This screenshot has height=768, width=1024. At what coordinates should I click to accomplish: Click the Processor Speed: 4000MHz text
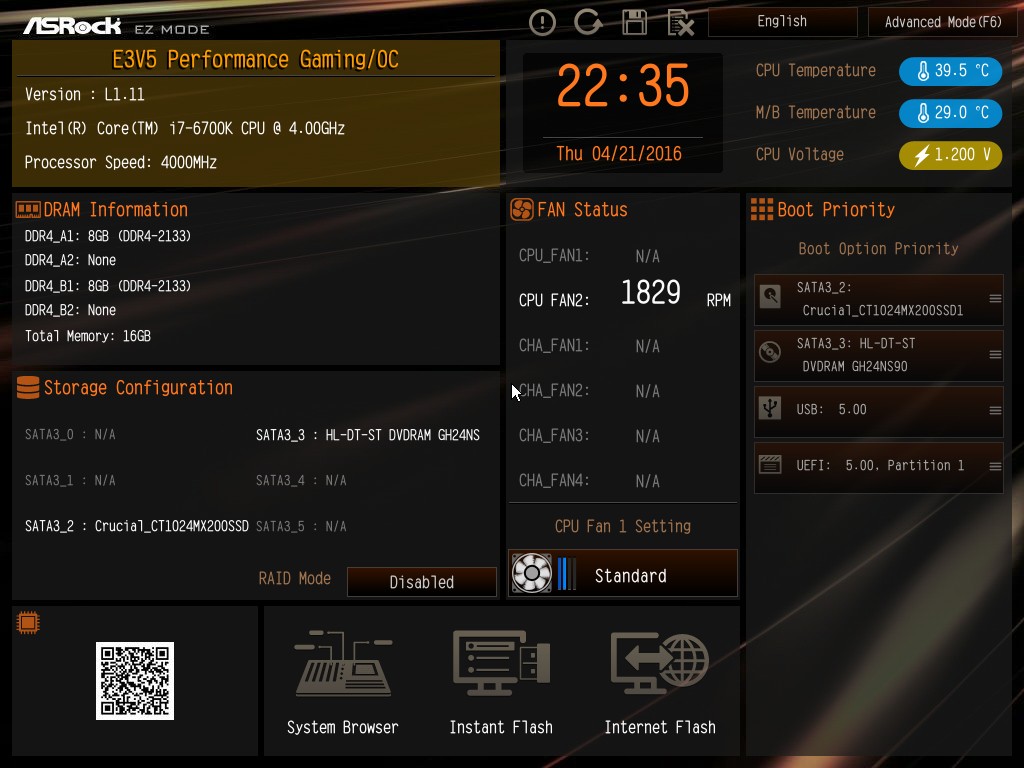tap(121, 163)
